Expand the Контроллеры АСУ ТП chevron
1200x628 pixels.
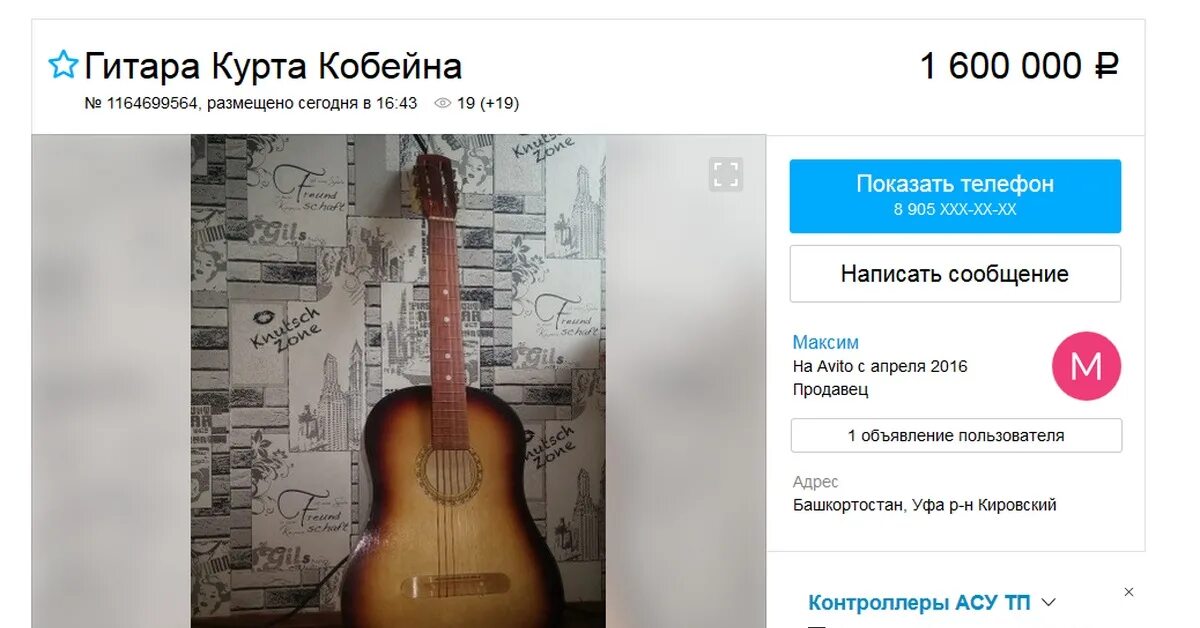coord(1048,602)
